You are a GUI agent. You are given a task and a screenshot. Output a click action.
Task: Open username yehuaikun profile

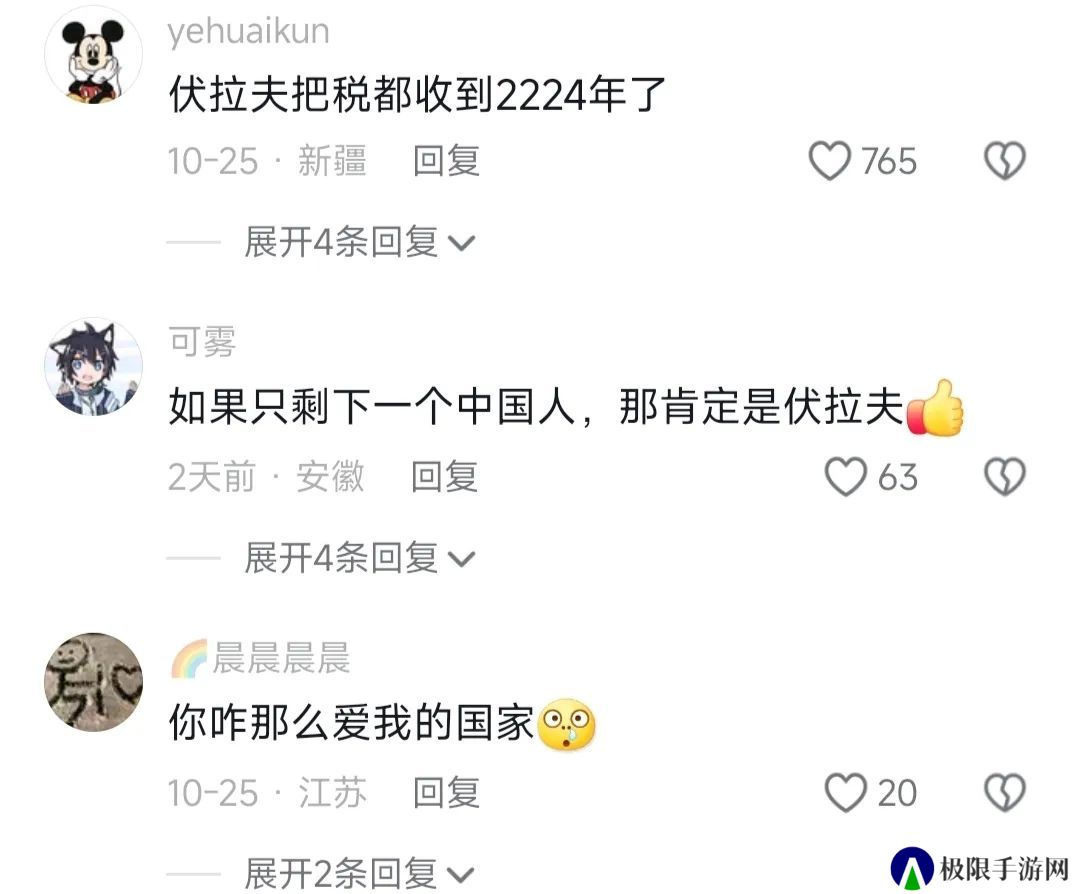(249, 32)
